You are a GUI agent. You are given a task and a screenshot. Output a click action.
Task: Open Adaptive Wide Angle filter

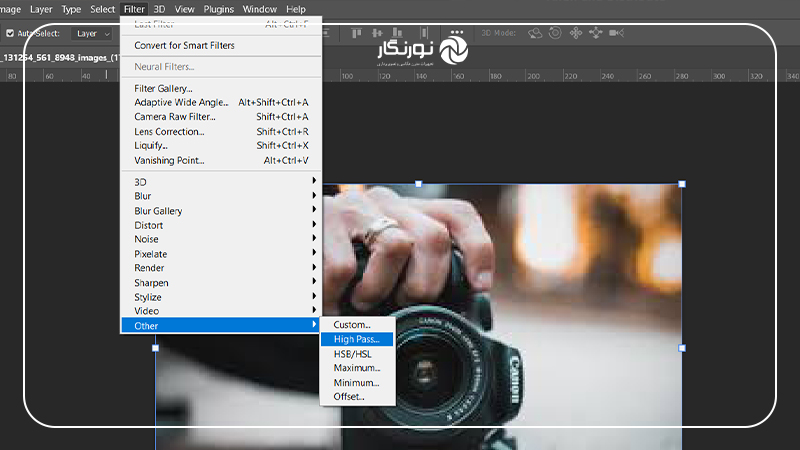pyautogui.click(x=221, y=103)
